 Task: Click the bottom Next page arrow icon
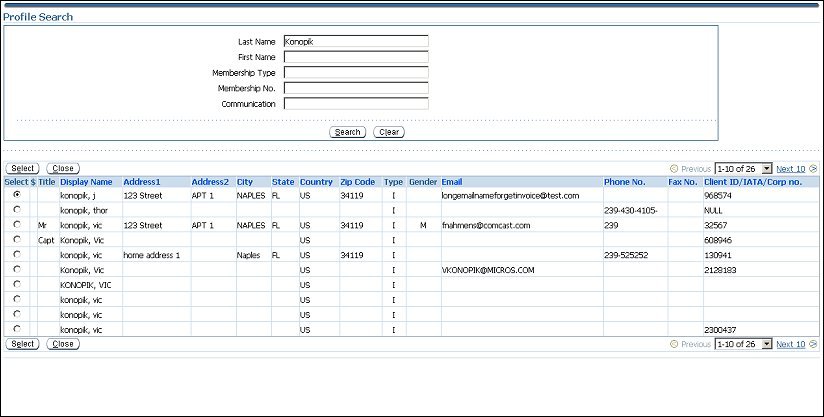click(x=813, y=344)
